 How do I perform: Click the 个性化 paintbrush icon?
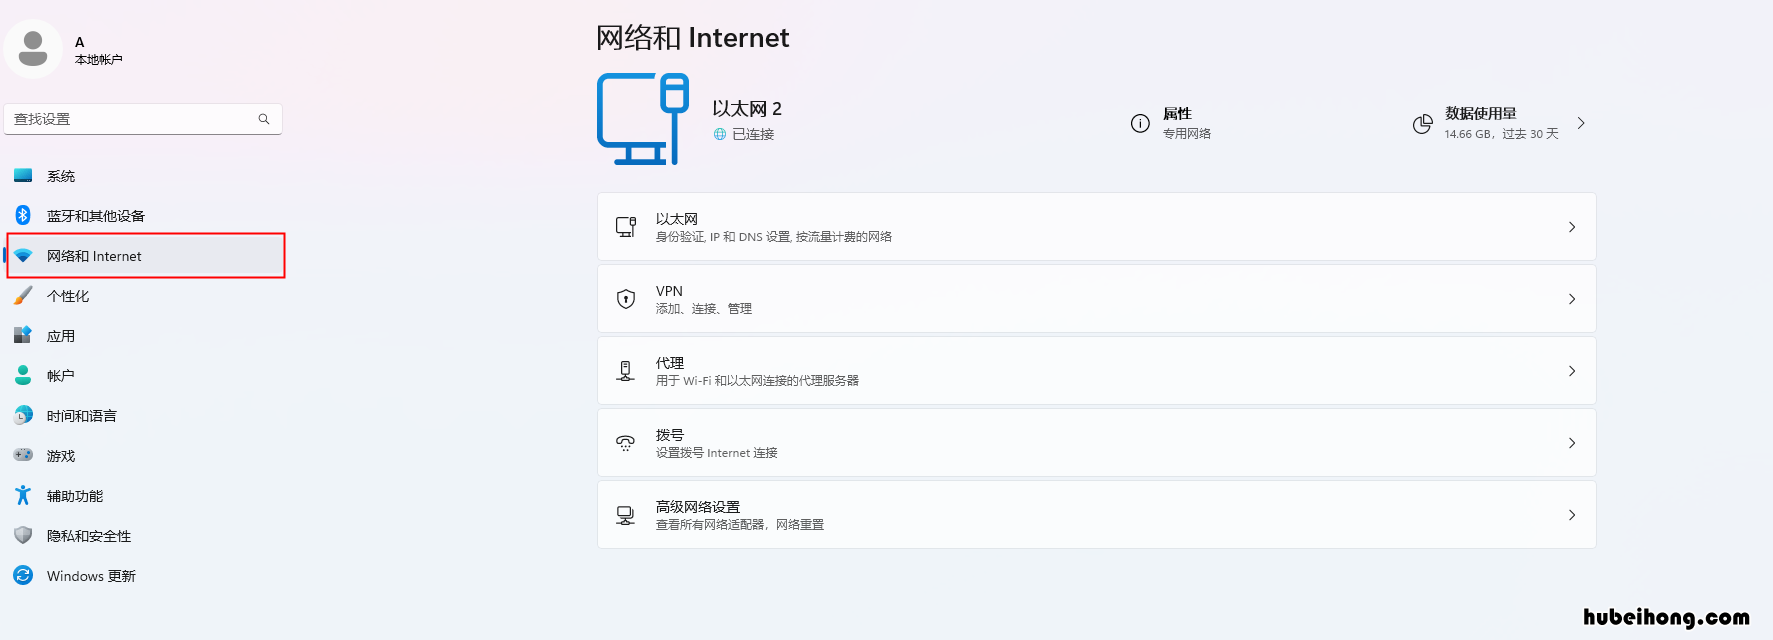point(23,296)
